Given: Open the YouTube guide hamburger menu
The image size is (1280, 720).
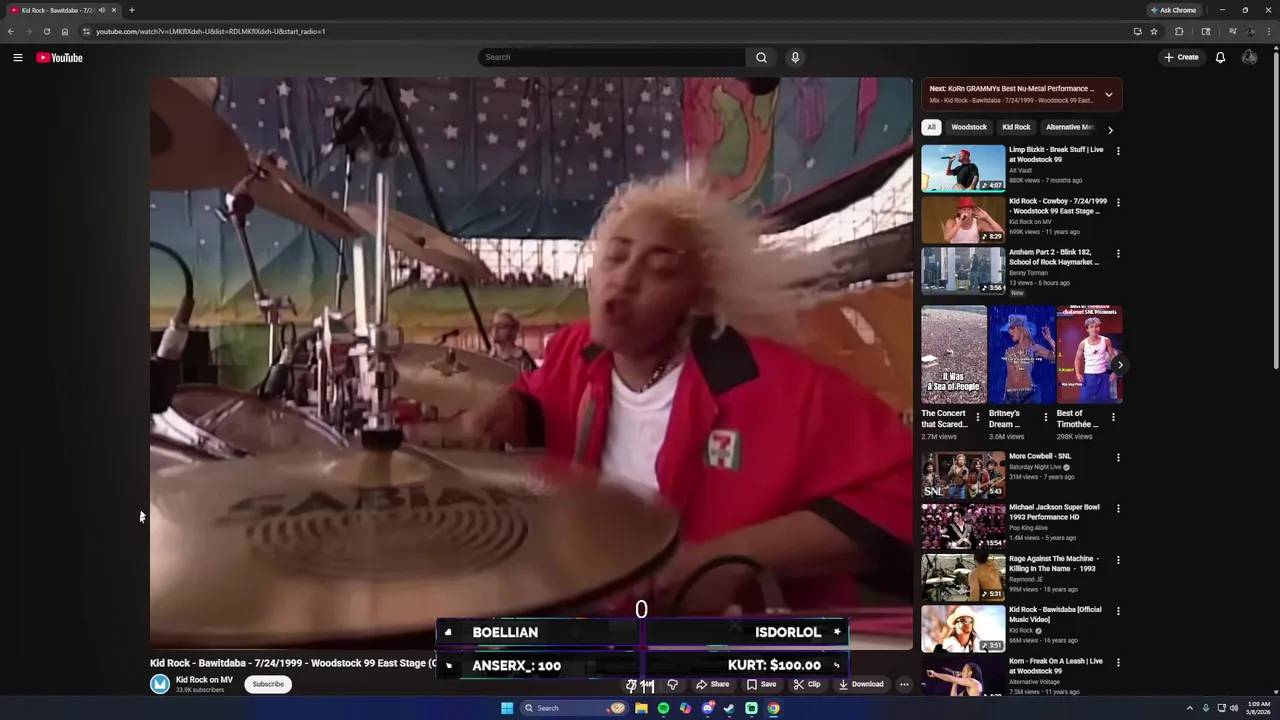Looking at the screenshot, I should (18, 58).
